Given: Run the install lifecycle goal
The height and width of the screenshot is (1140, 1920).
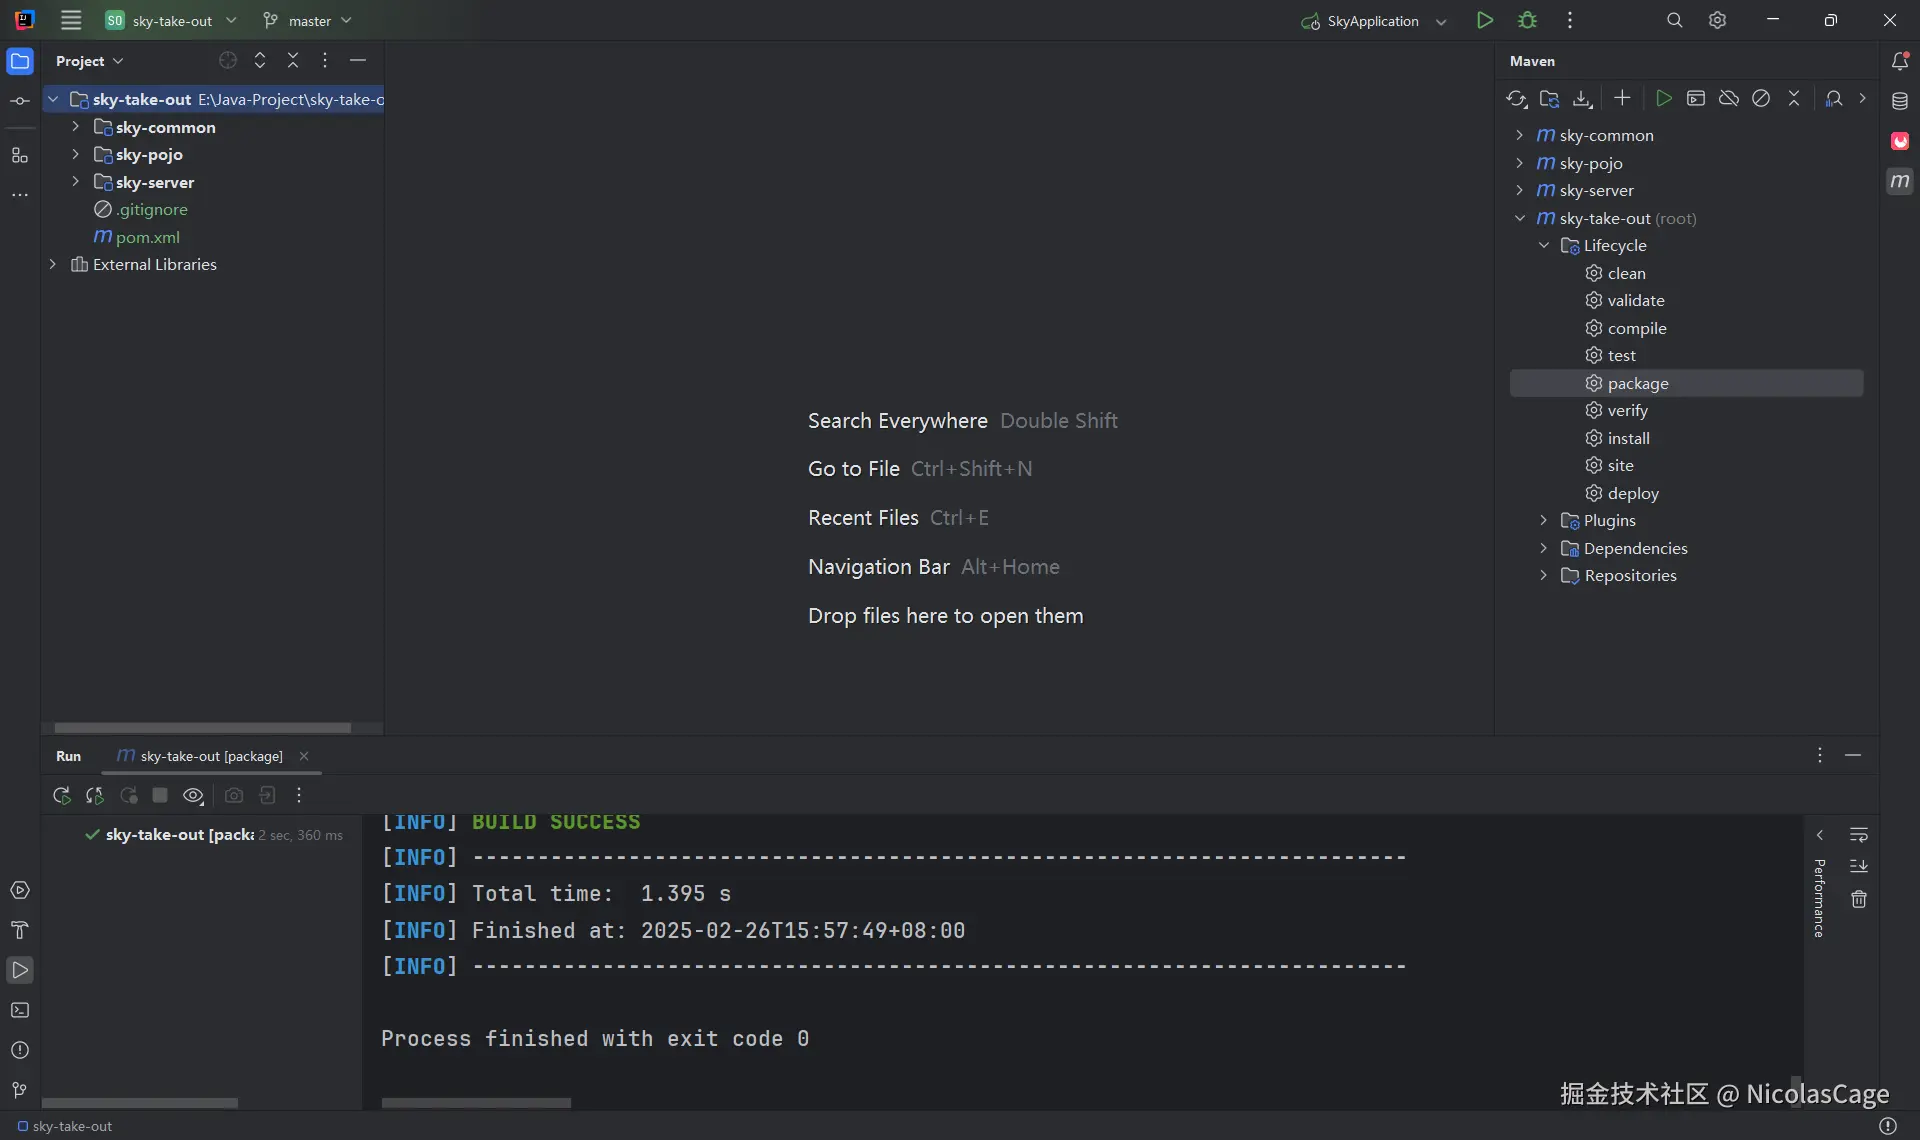Looking at the screenshot, I should pyautogui.click(x=1628, y=438).
